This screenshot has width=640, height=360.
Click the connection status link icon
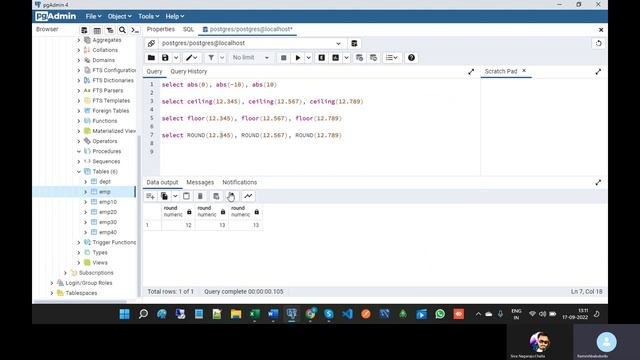click(x=151, y=43)
